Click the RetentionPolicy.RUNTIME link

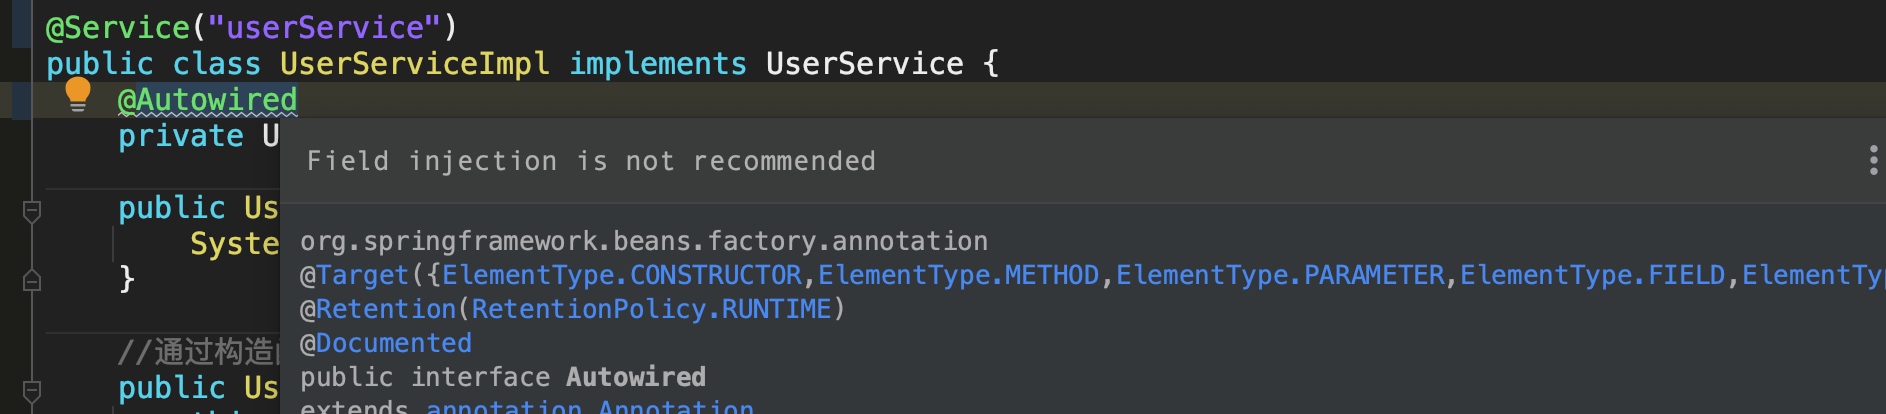(x=651, y=310)
